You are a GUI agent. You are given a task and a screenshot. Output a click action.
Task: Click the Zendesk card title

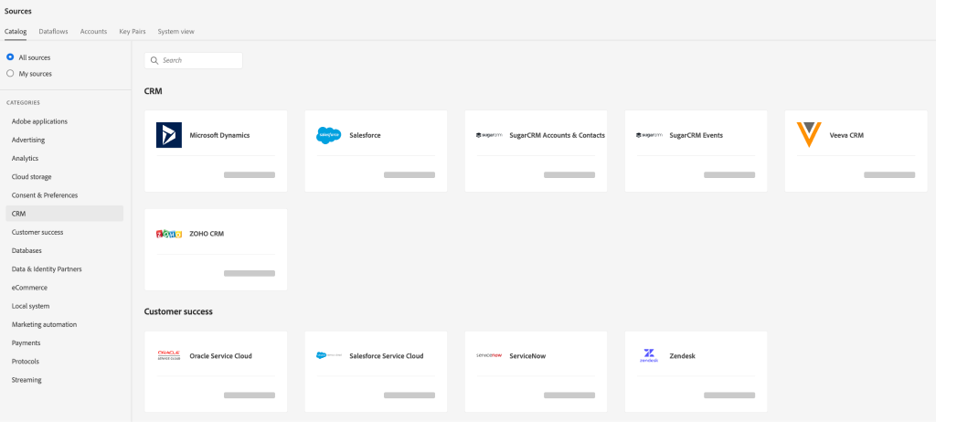(x=682, y=356)
